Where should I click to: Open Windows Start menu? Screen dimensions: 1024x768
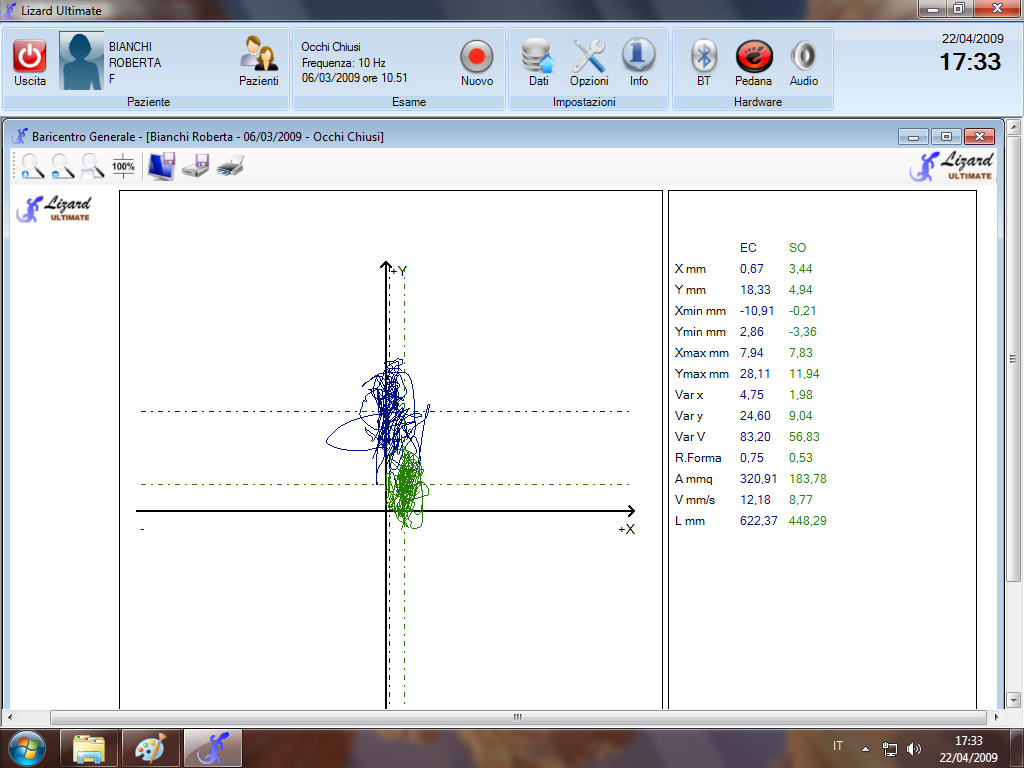[26, 748]
